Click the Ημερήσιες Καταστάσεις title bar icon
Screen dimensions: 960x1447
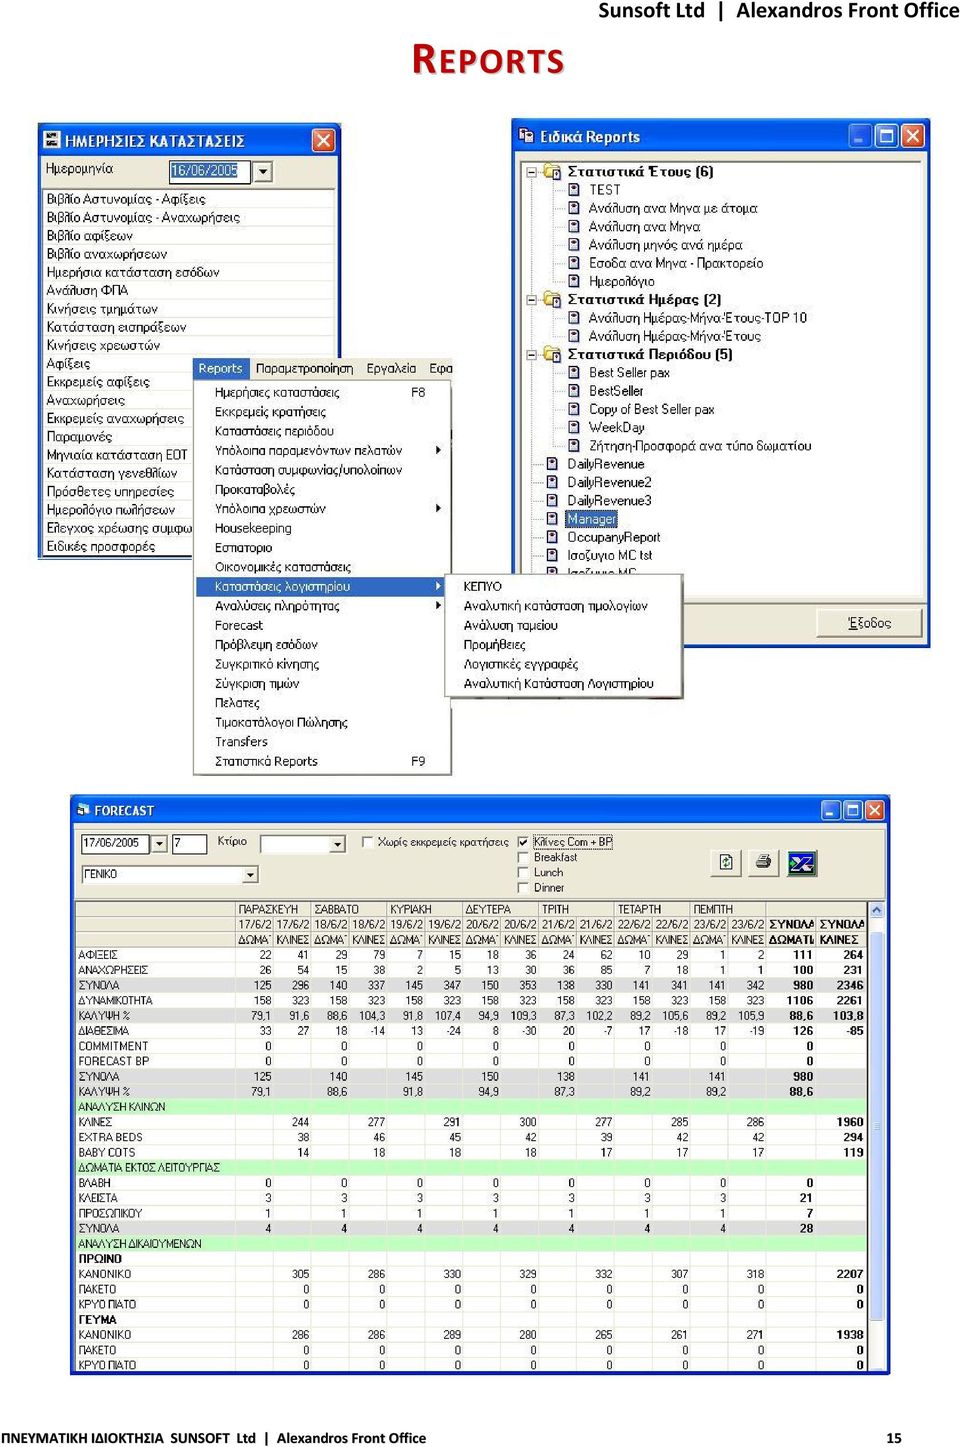pyautogui.click(x=51, y=140)
